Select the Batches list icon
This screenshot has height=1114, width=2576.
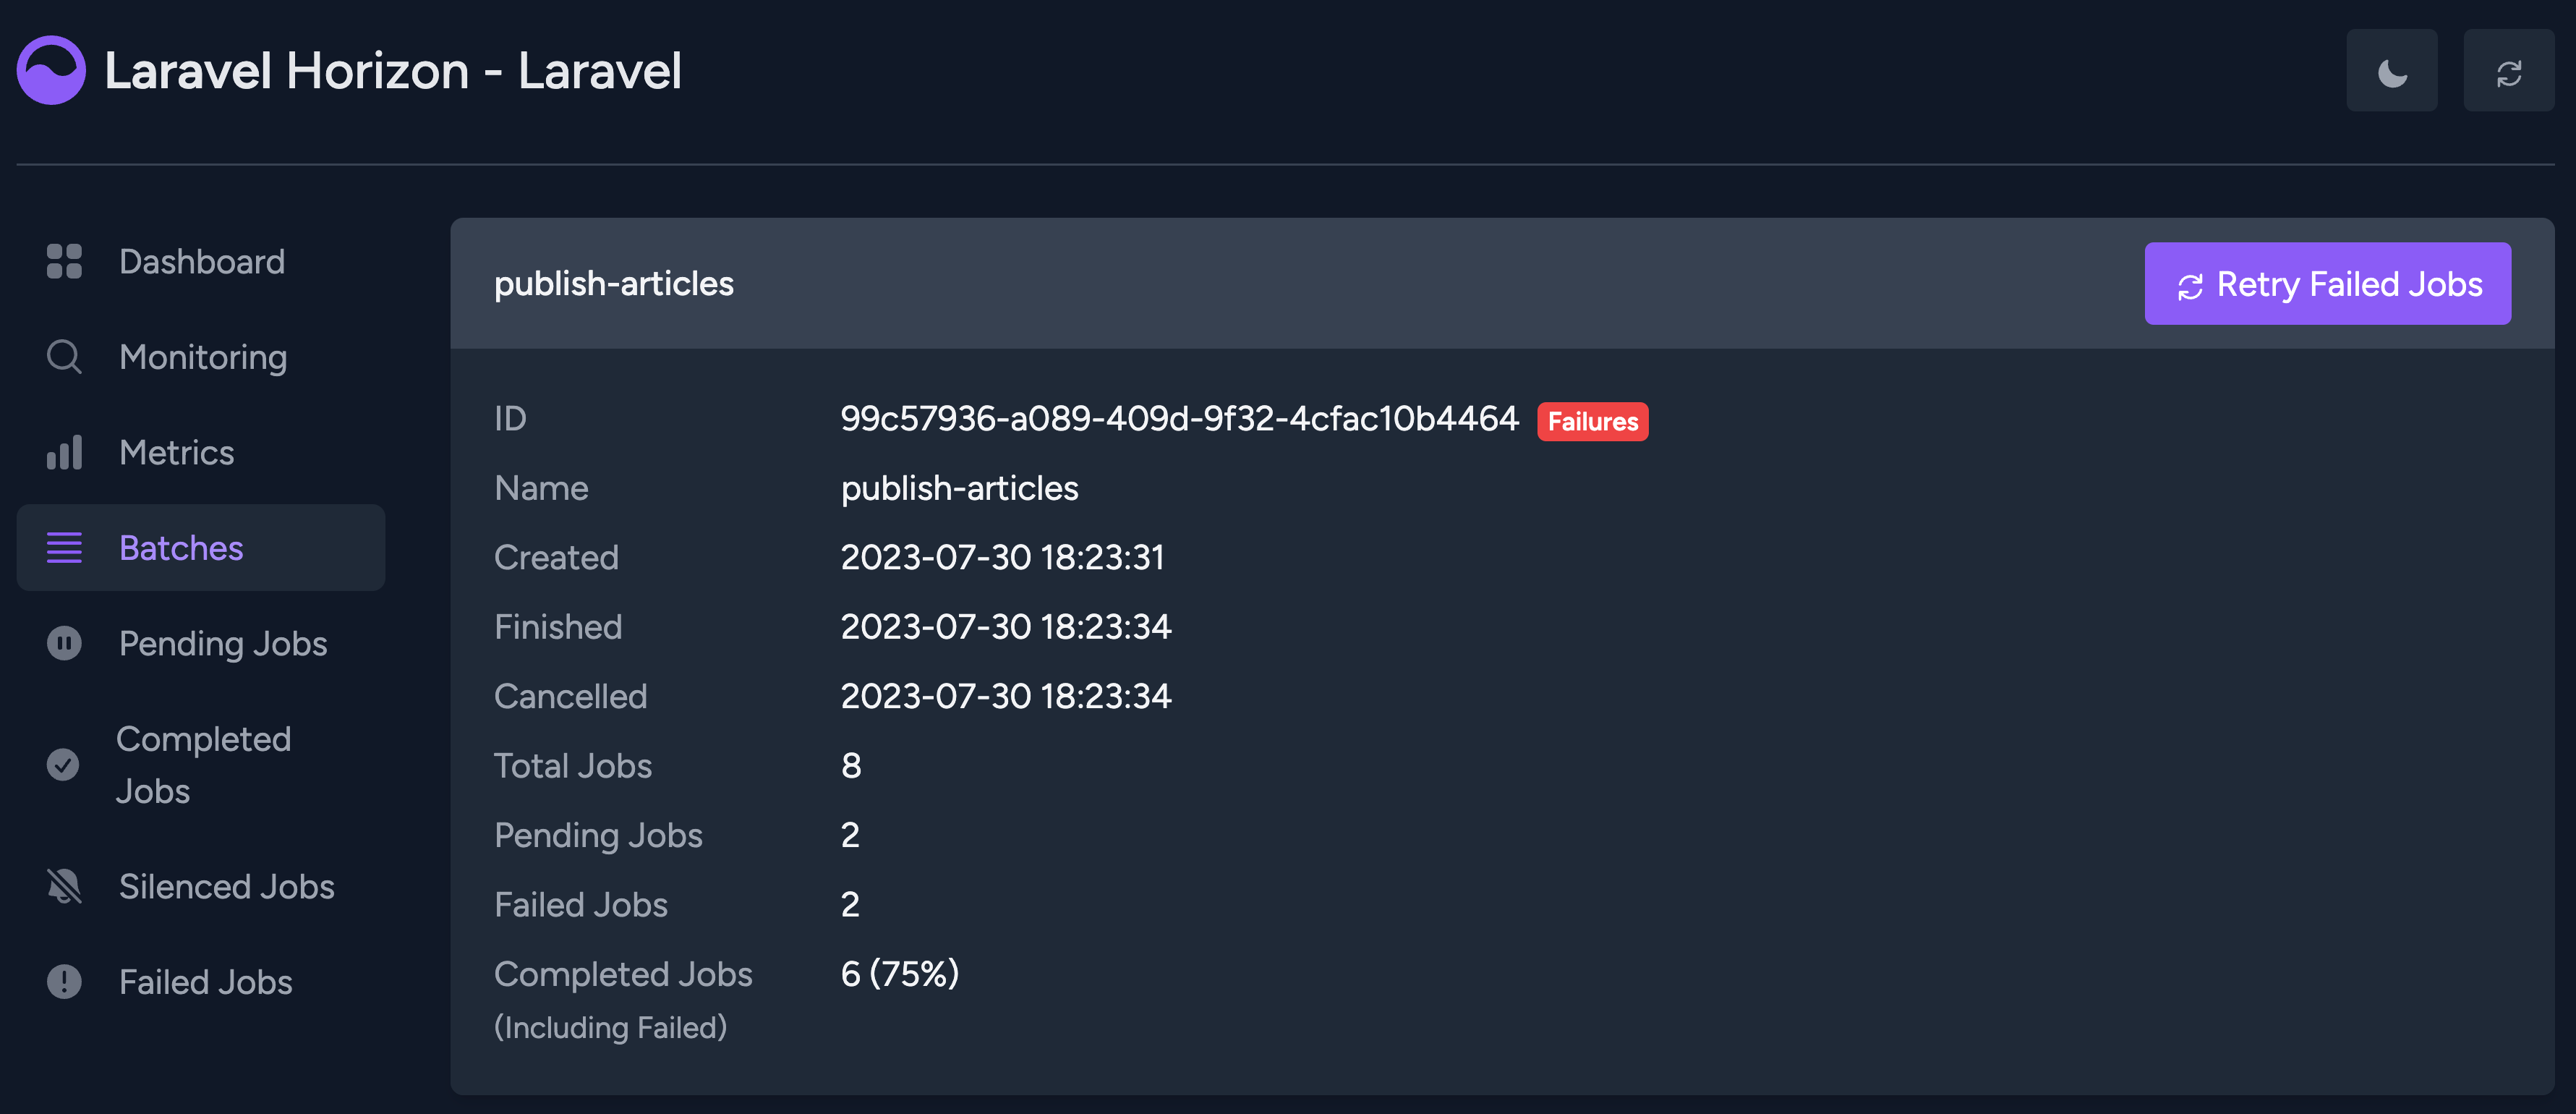[64, 548]
